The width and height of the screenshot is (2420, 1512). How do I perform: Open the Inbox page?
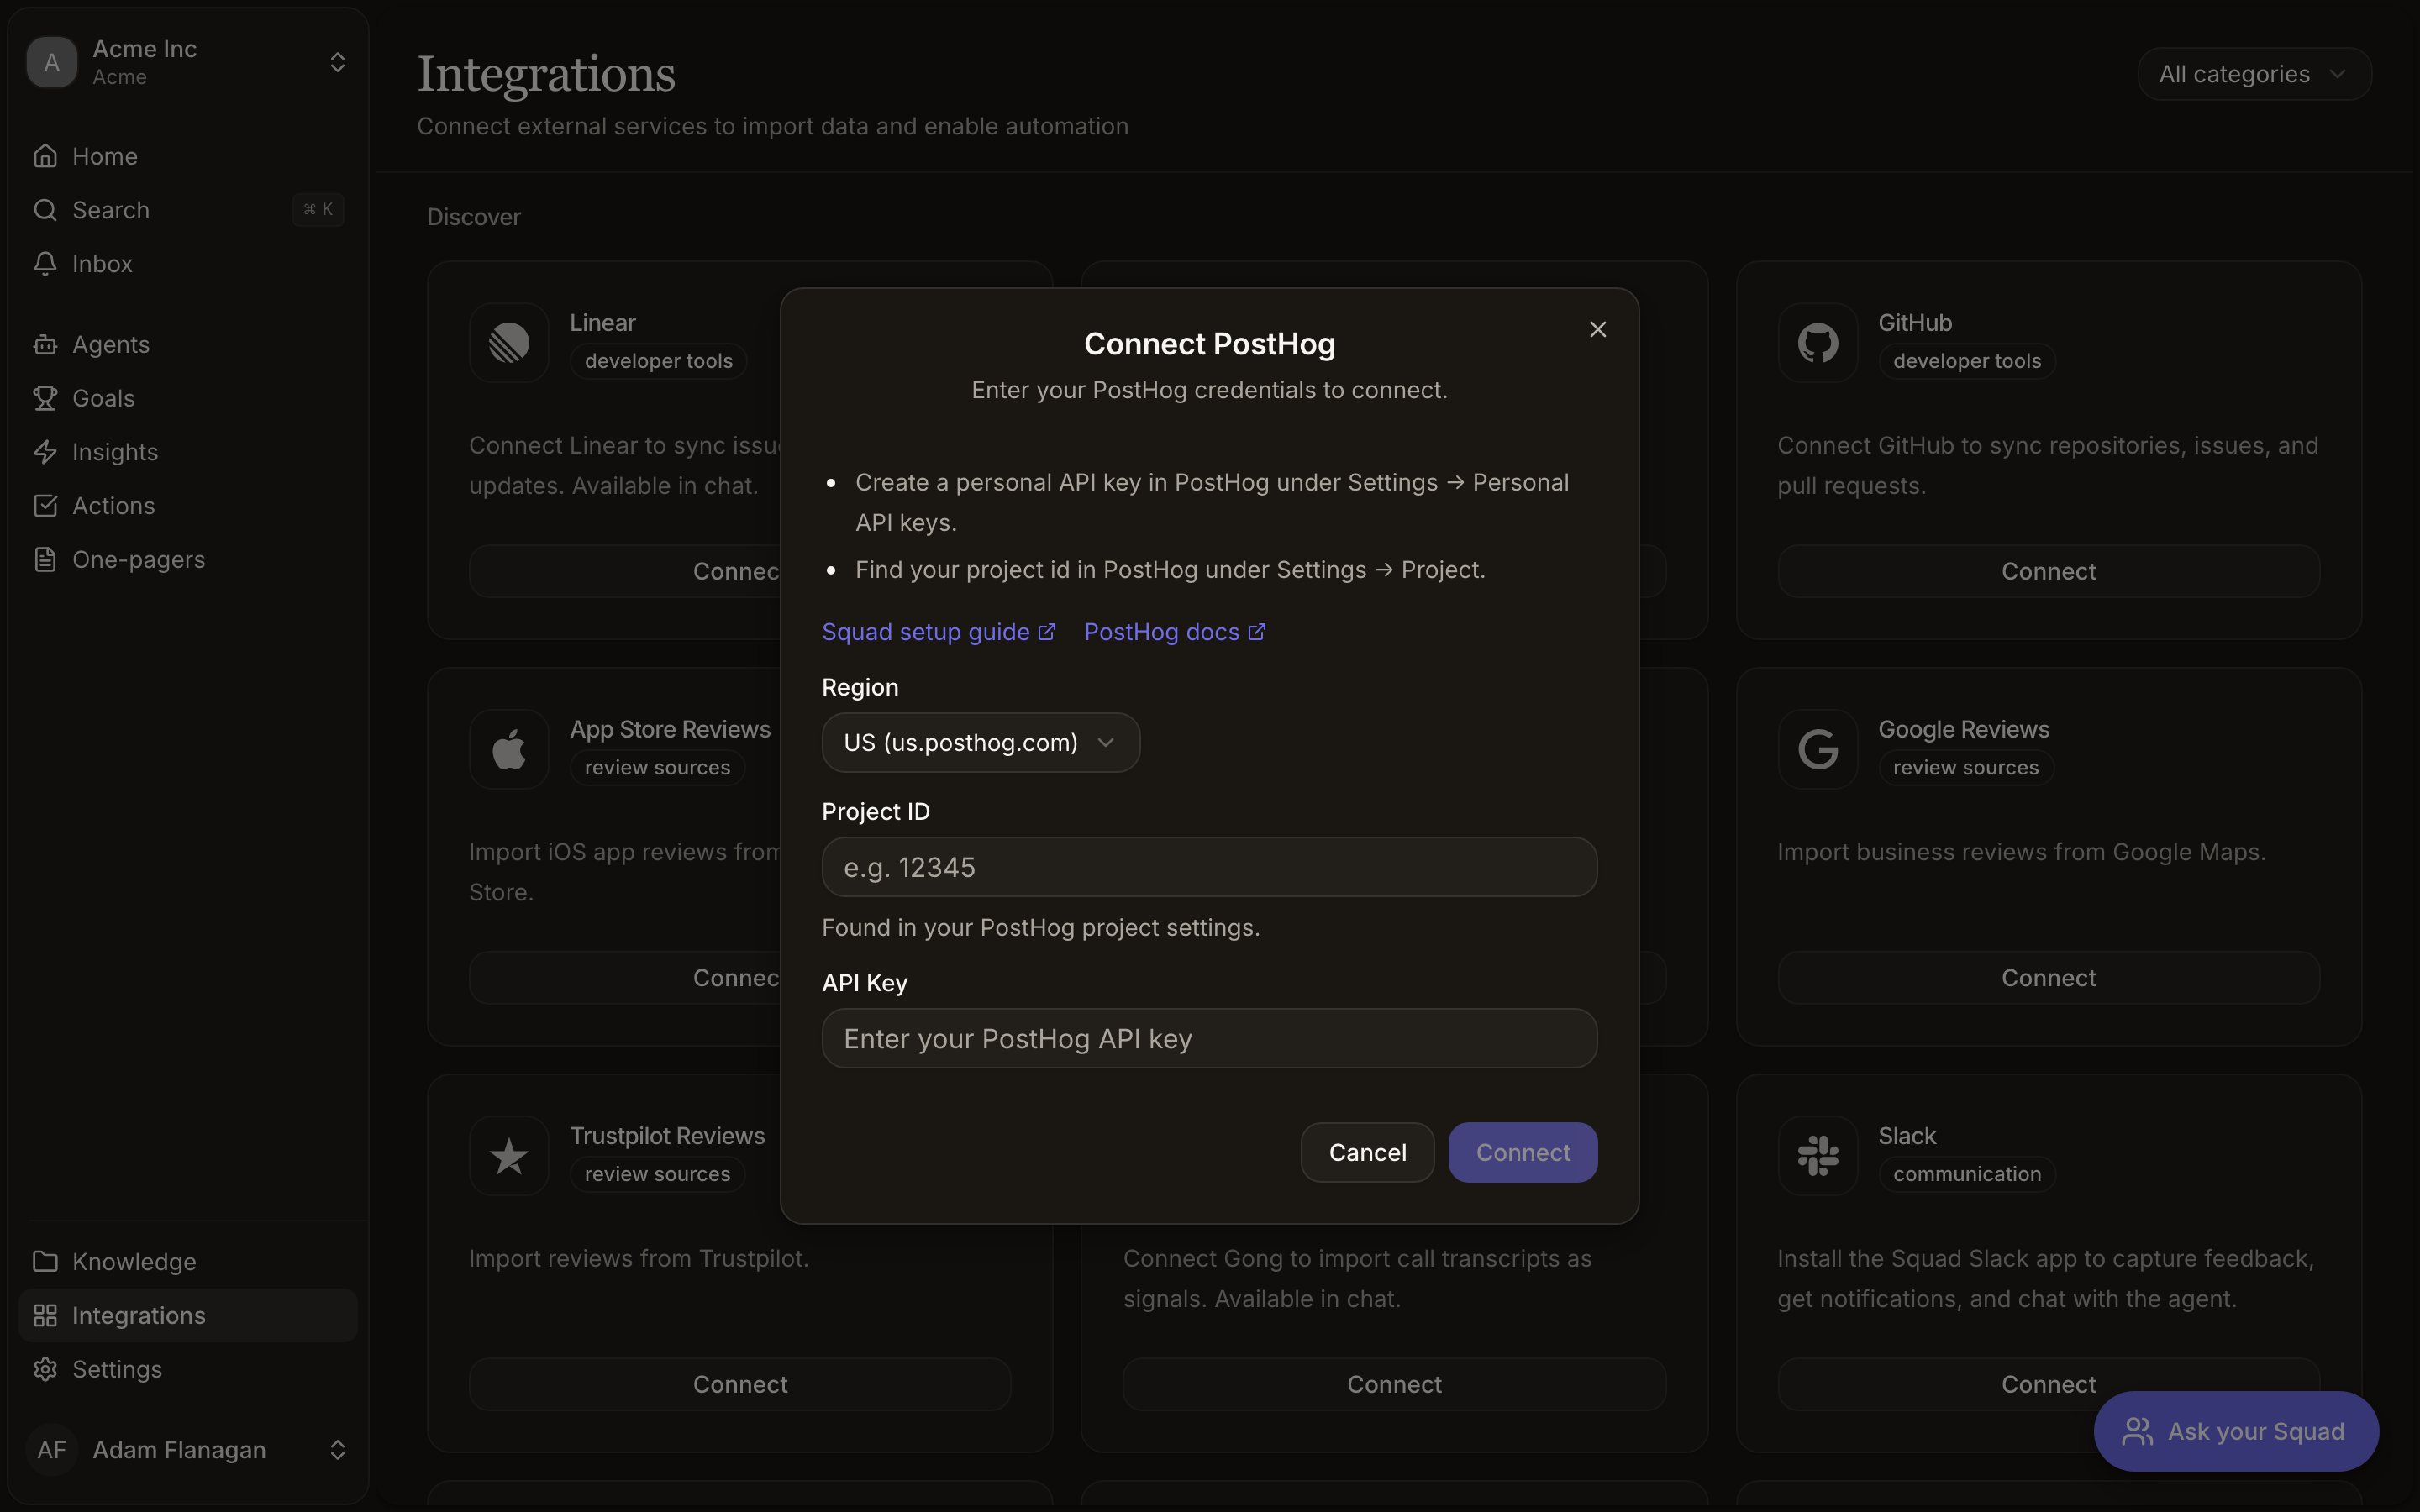click(x=188, y=264)
